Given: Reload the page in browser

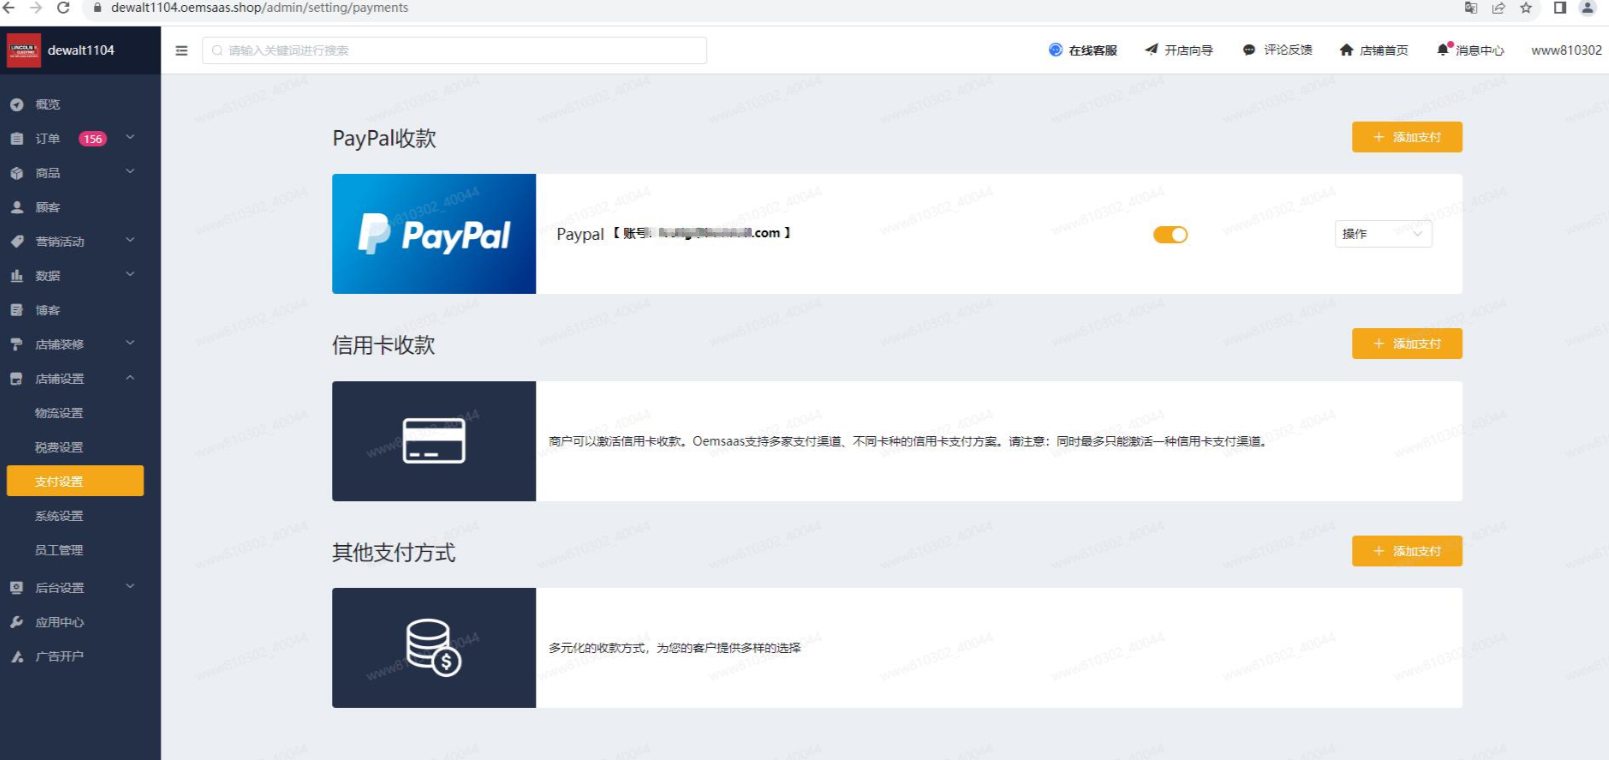Looking at the screenshot, I should point(63,8).
